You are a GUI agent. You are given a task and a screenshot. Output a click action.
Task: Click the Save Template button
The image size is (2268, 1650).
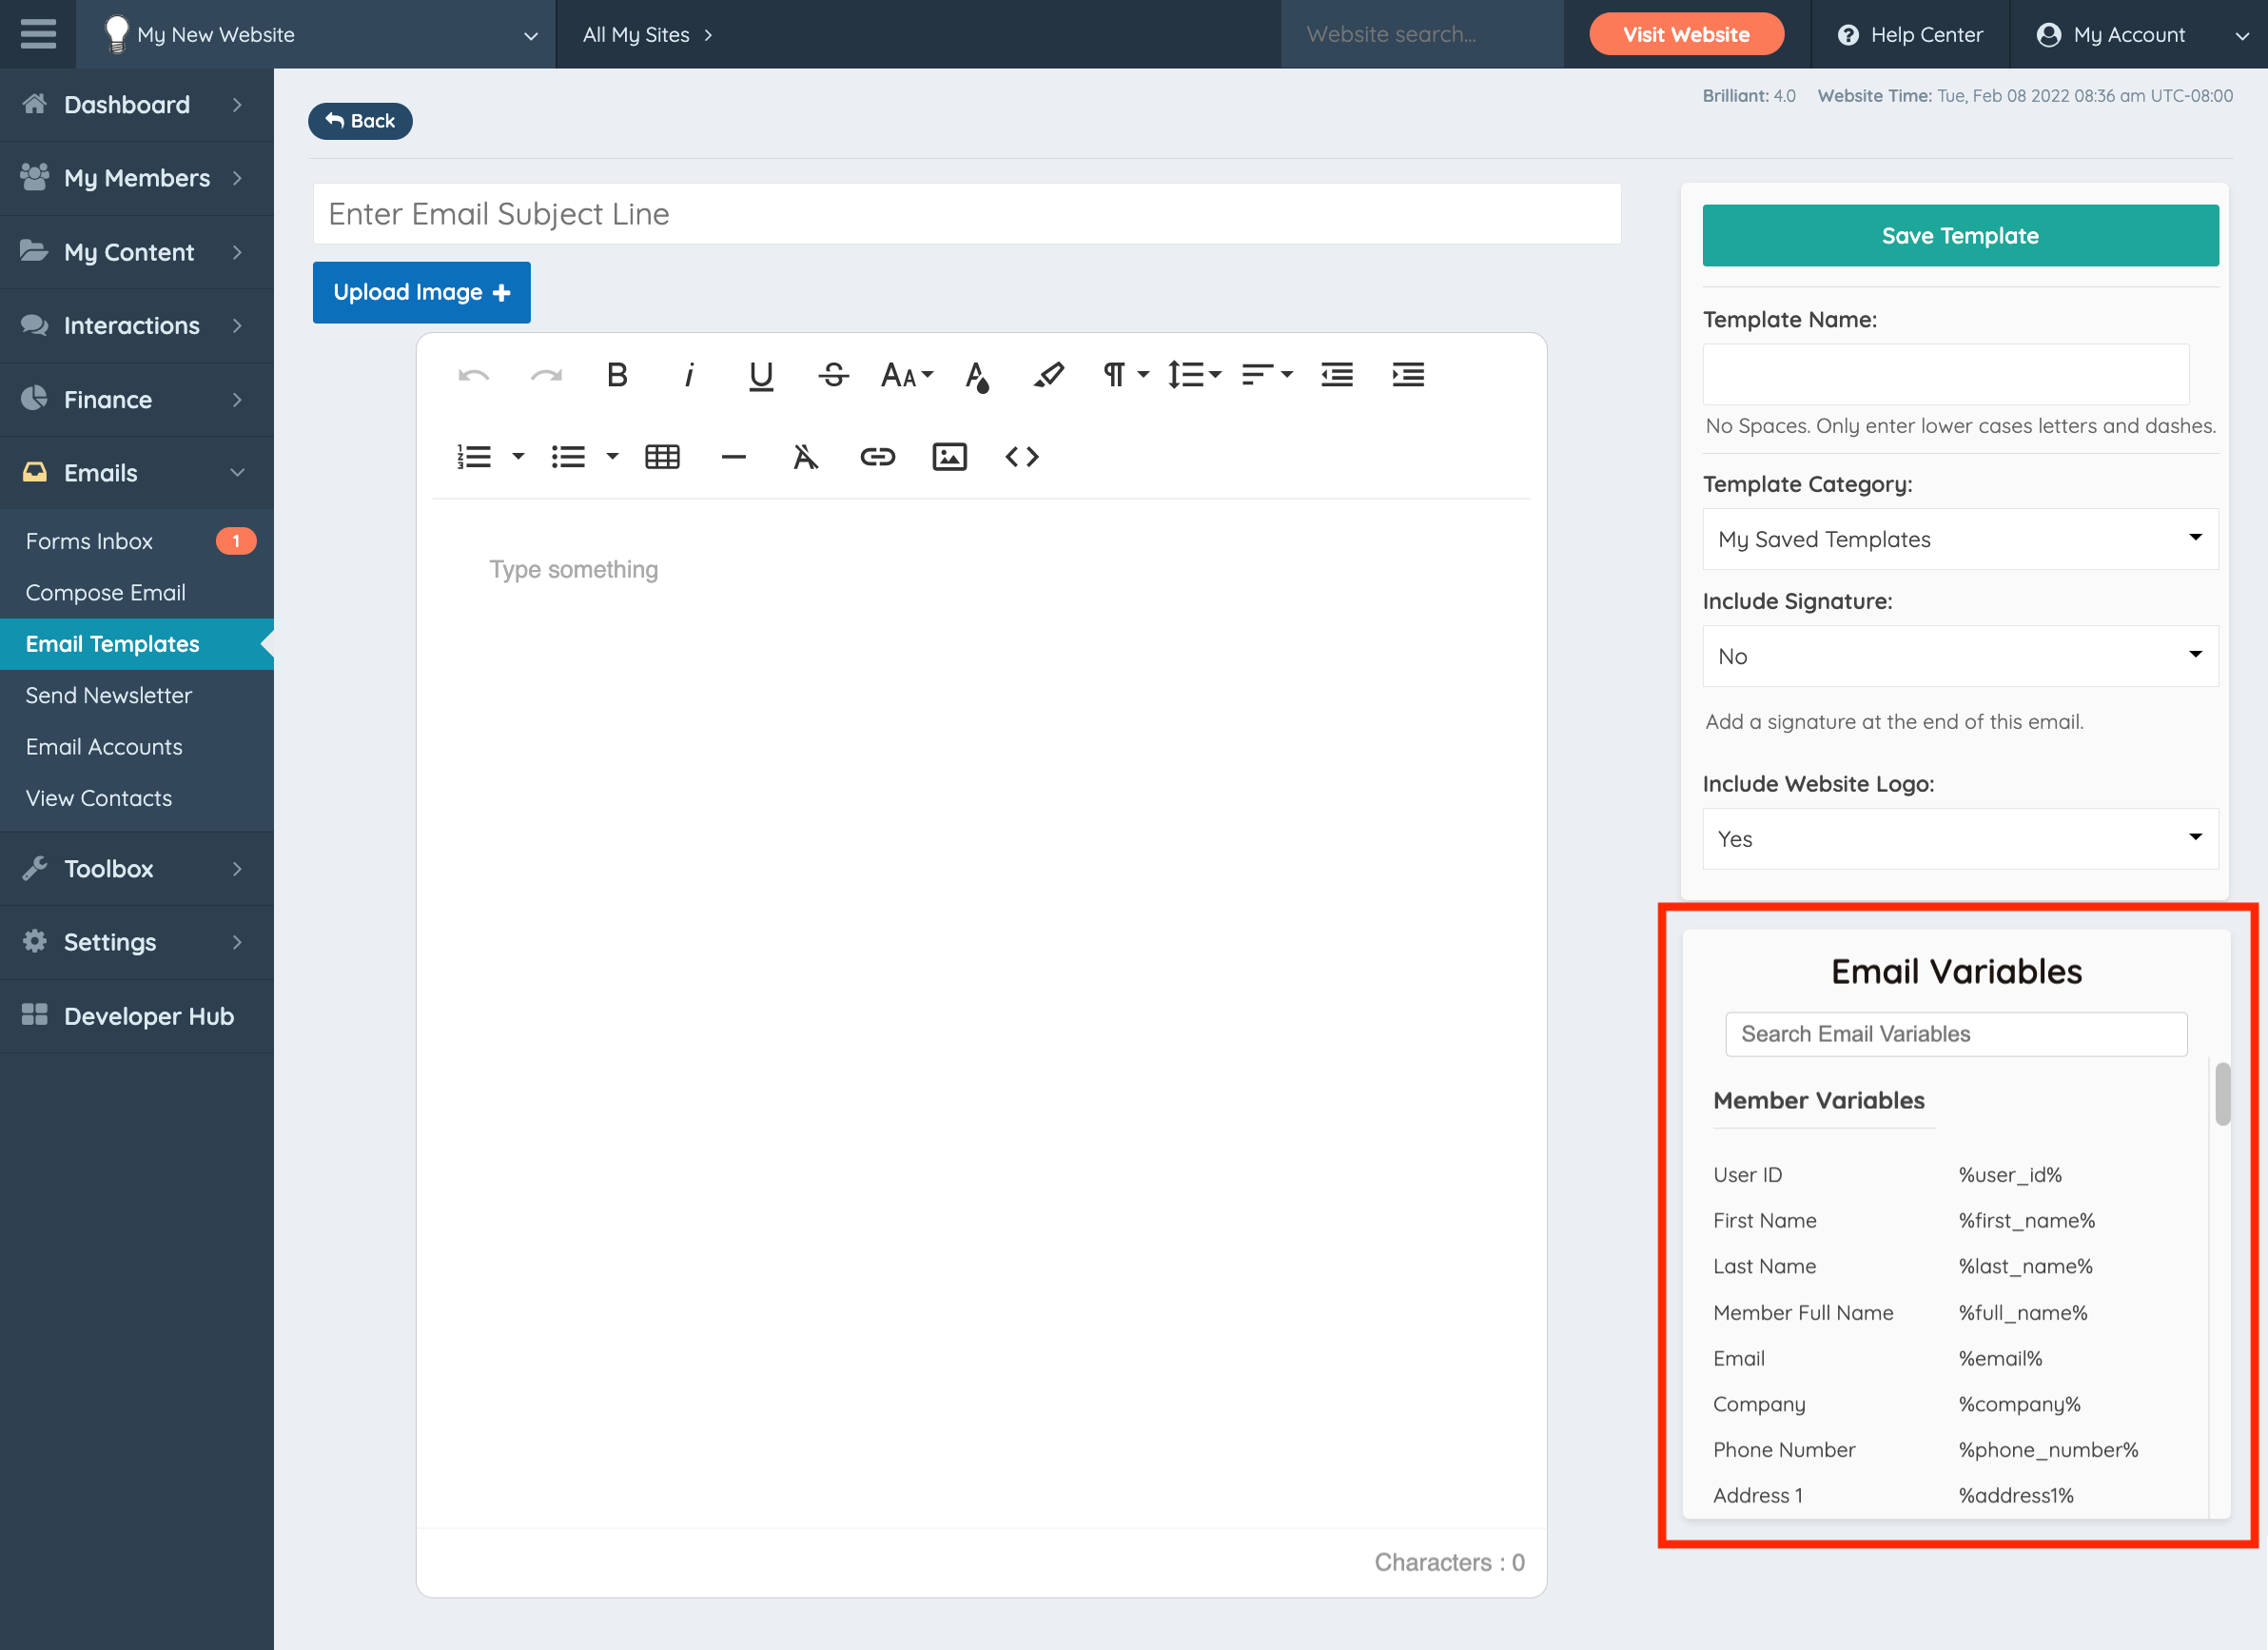1959,236
